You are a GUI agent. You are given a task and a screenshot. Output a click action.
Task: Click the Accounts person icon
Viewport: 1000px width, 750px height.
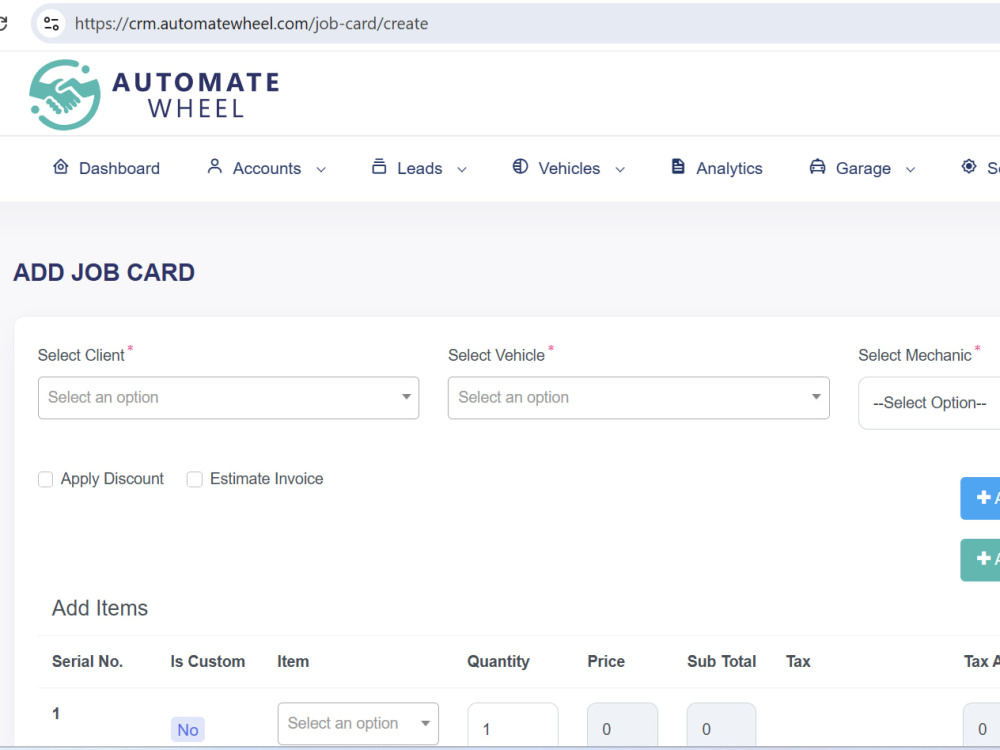pos(215,167)
